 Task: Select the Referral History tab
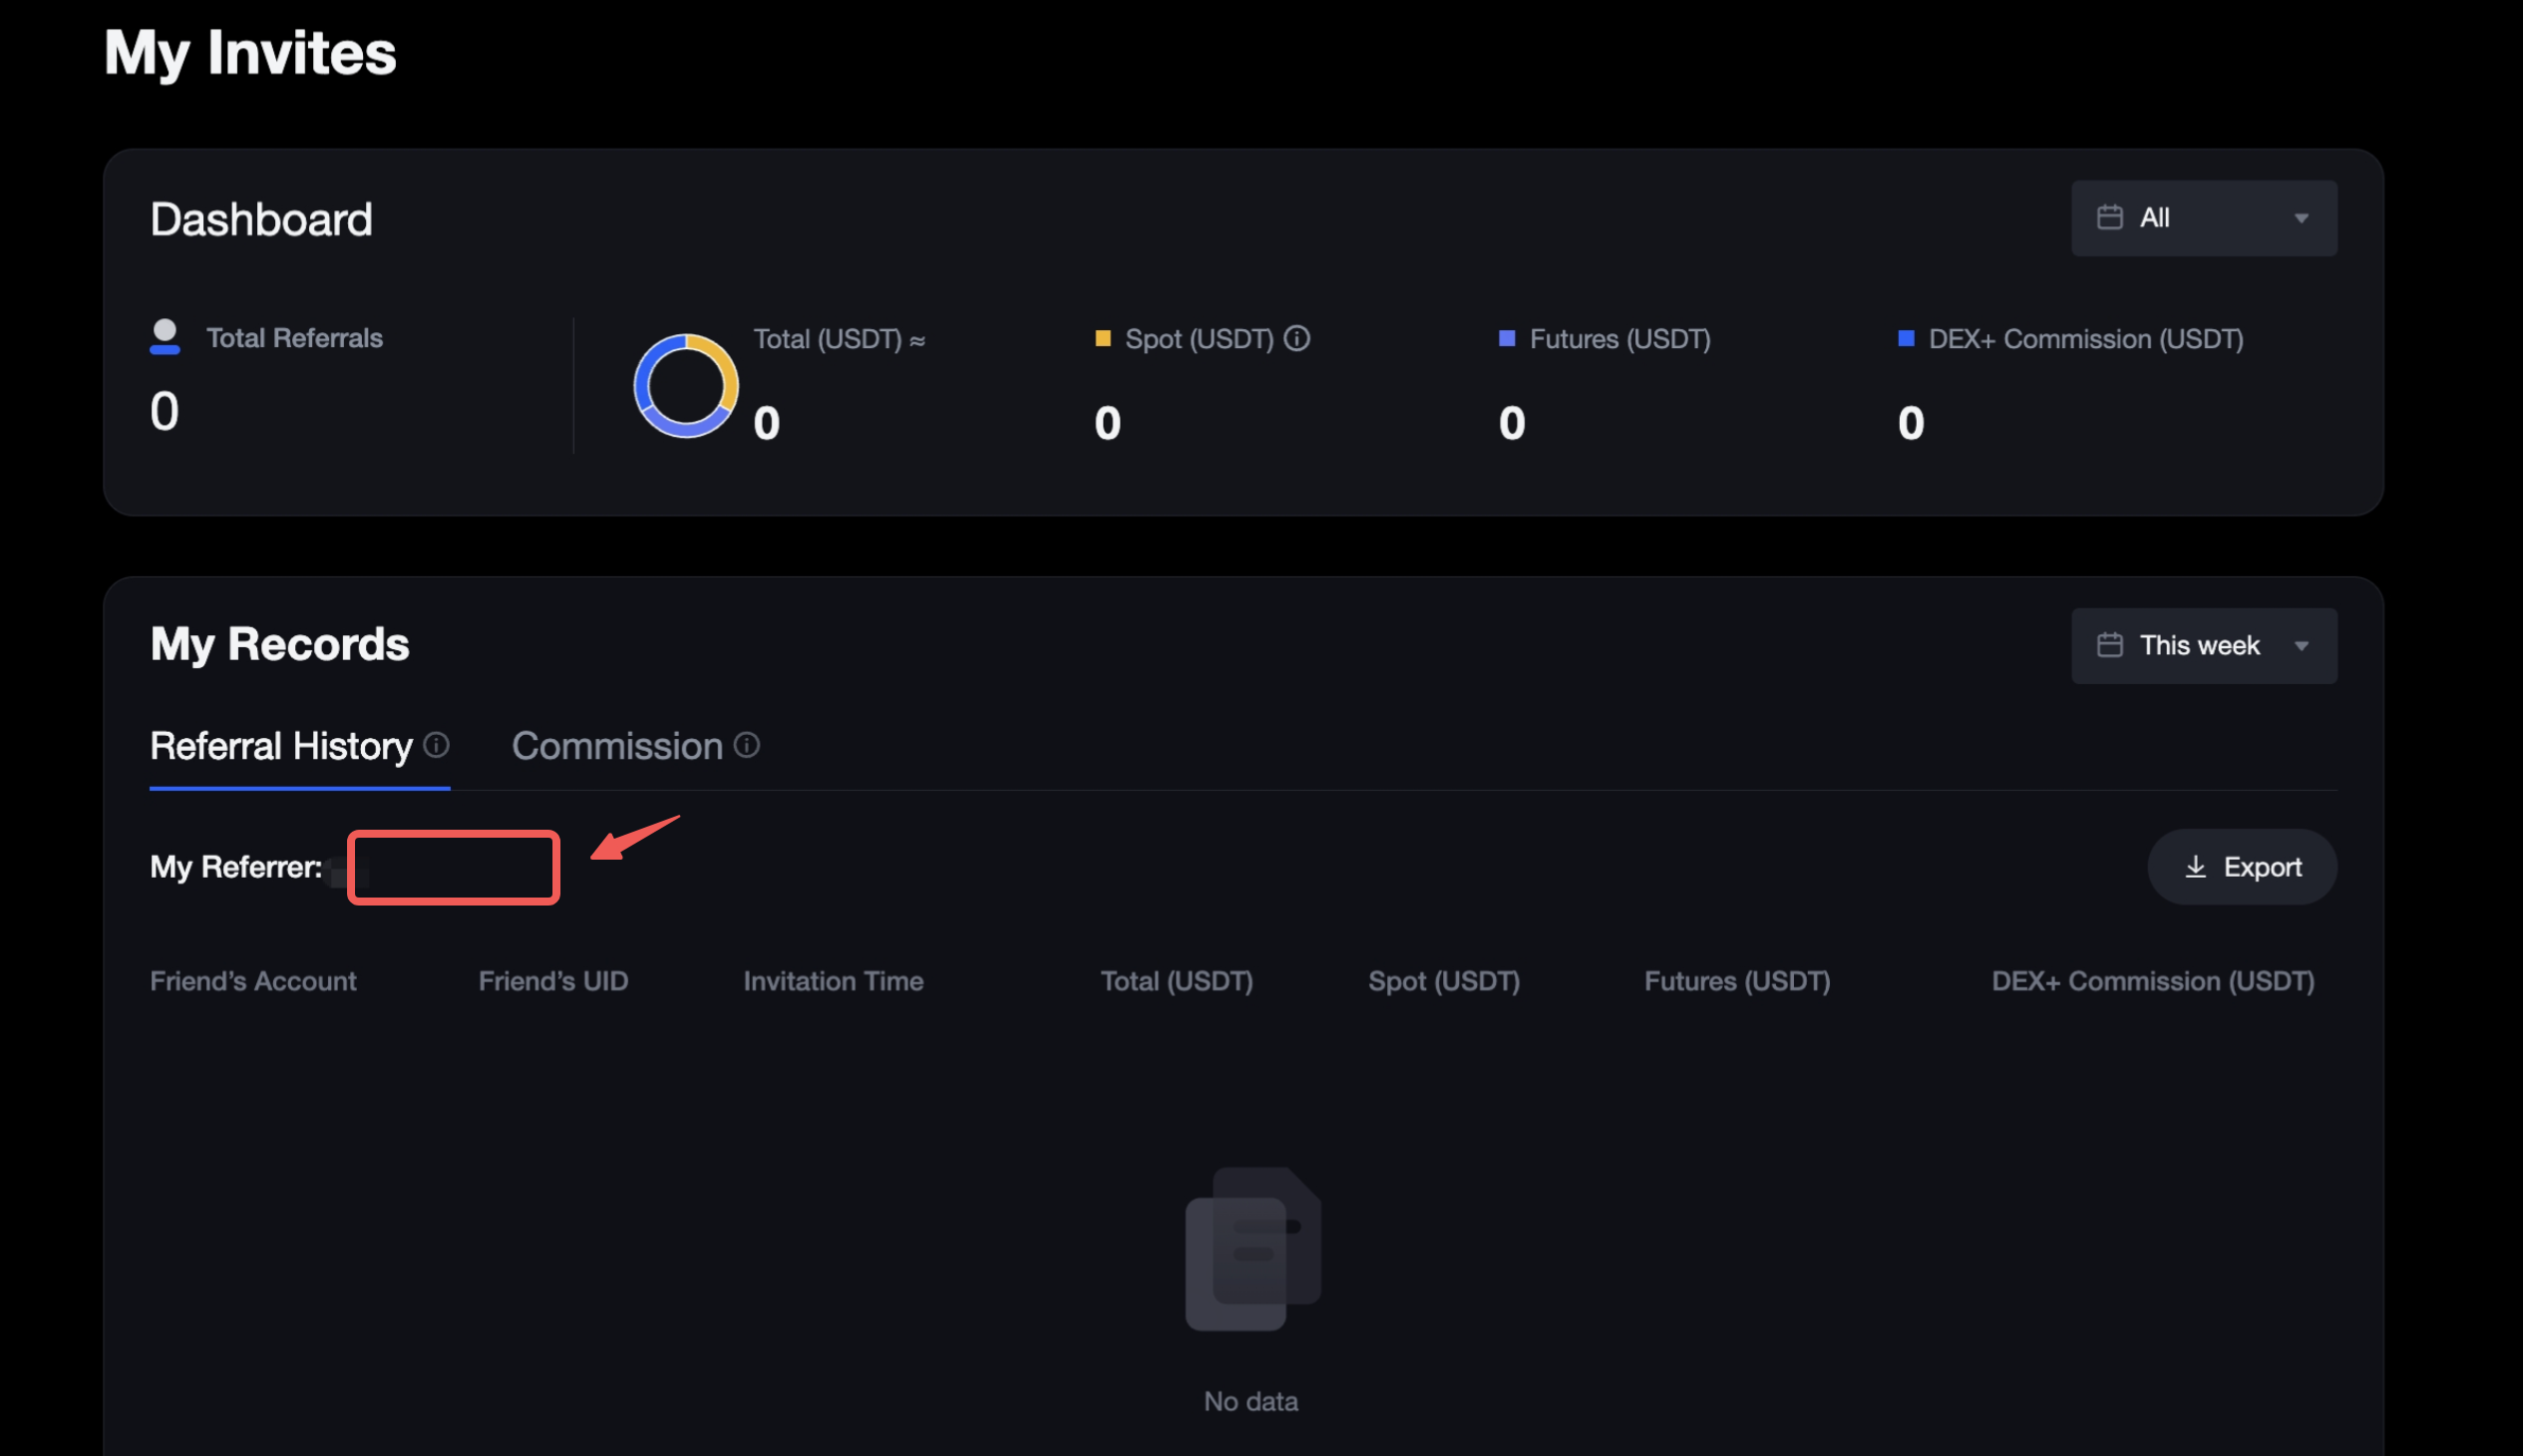click(281, 746)
